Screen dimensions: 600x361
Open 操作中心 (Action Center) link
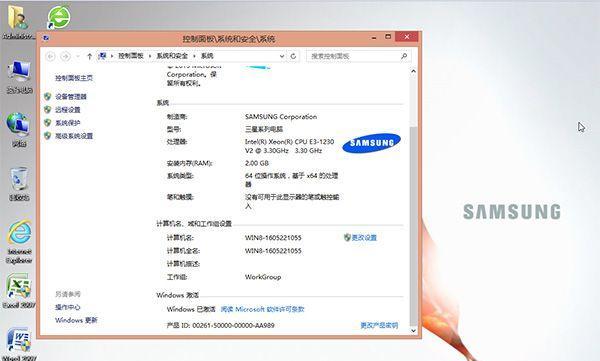click(68, 307)
